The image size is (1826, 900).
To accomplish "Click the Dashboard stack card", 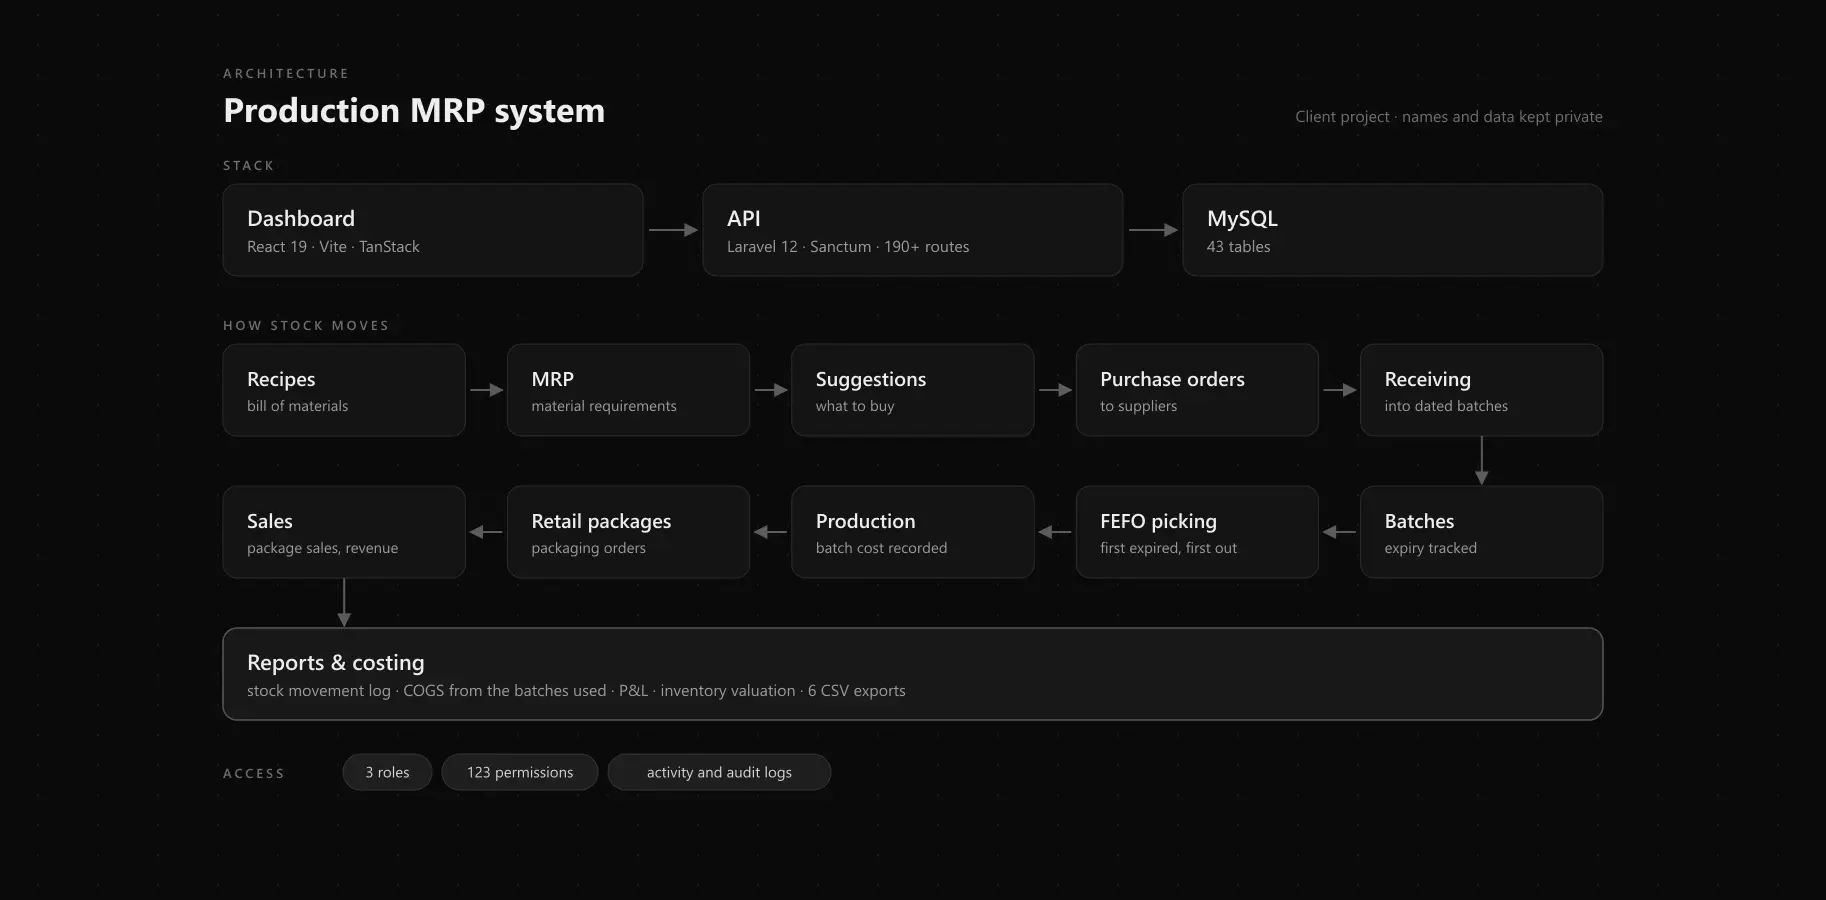I will (x=432, y=230).
